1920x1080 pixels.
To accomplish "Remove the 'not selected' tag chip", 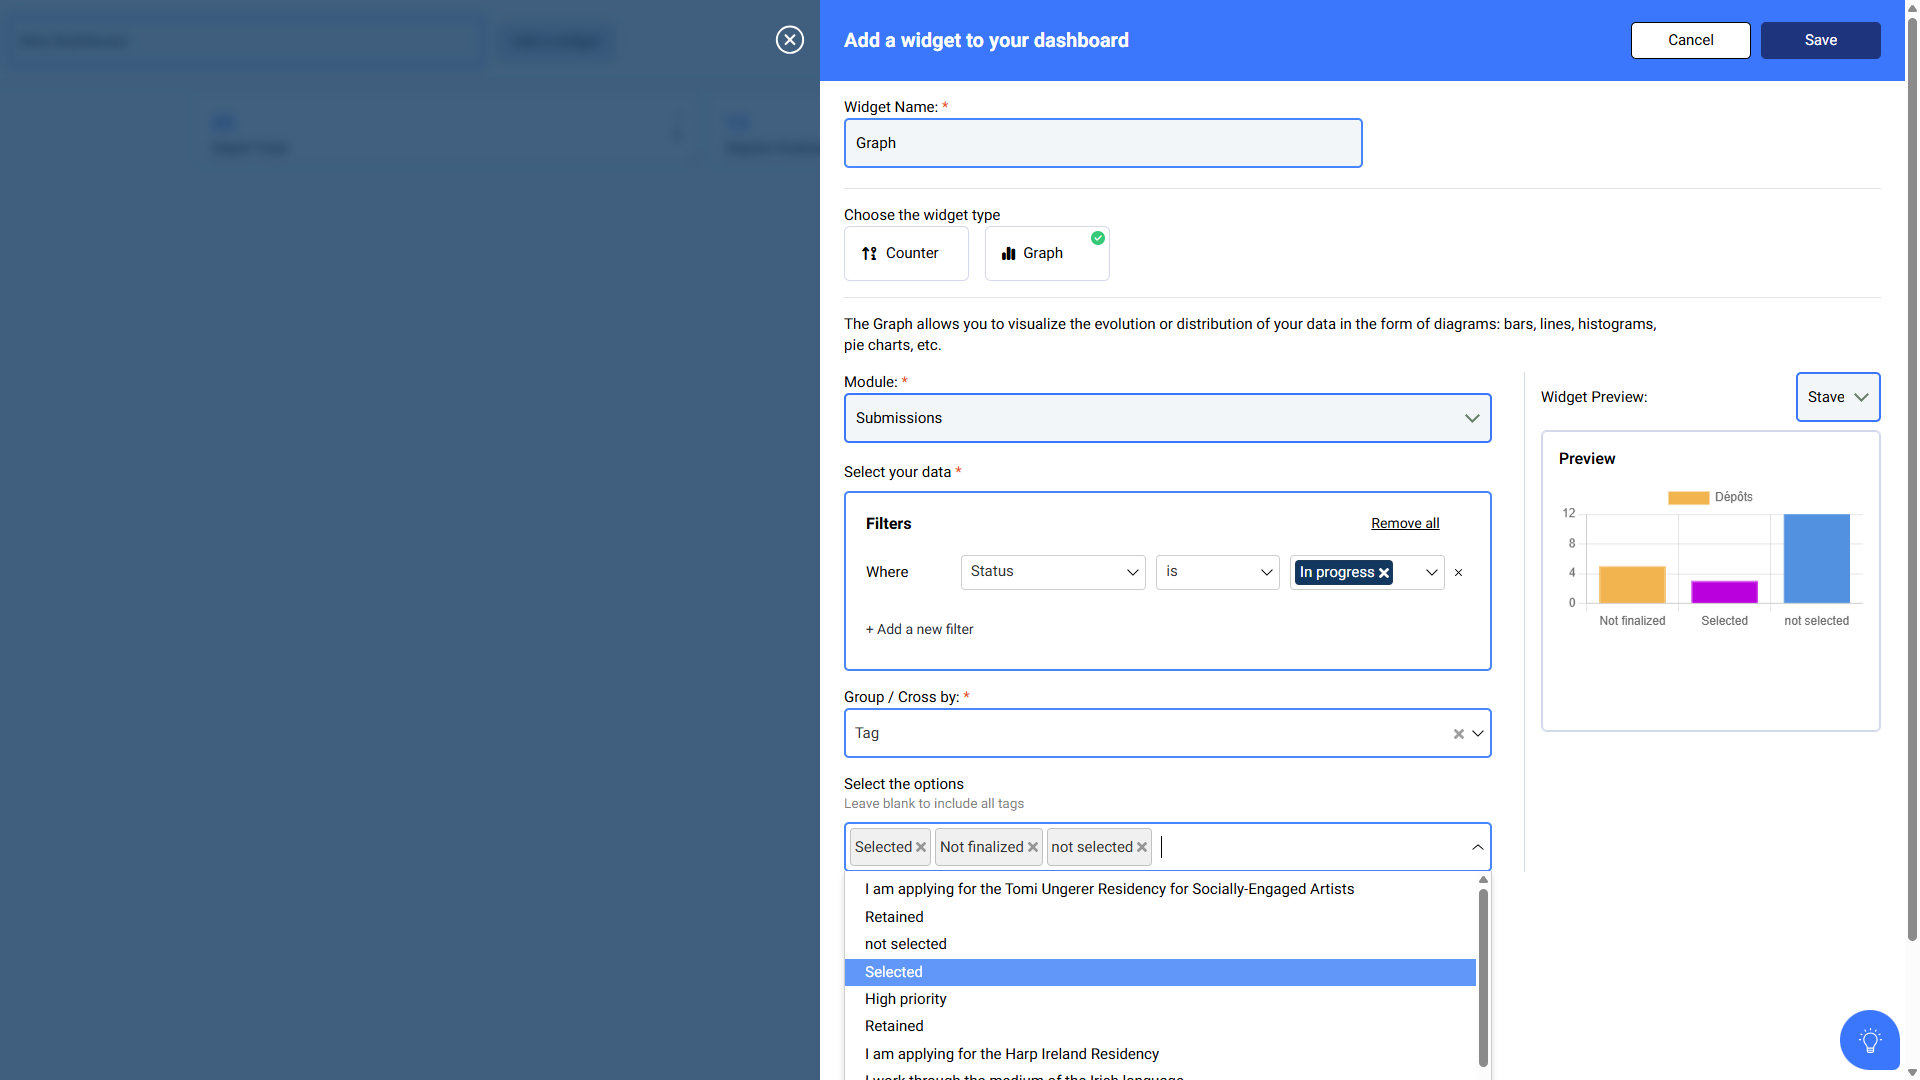I will [x=1142, y=847].
